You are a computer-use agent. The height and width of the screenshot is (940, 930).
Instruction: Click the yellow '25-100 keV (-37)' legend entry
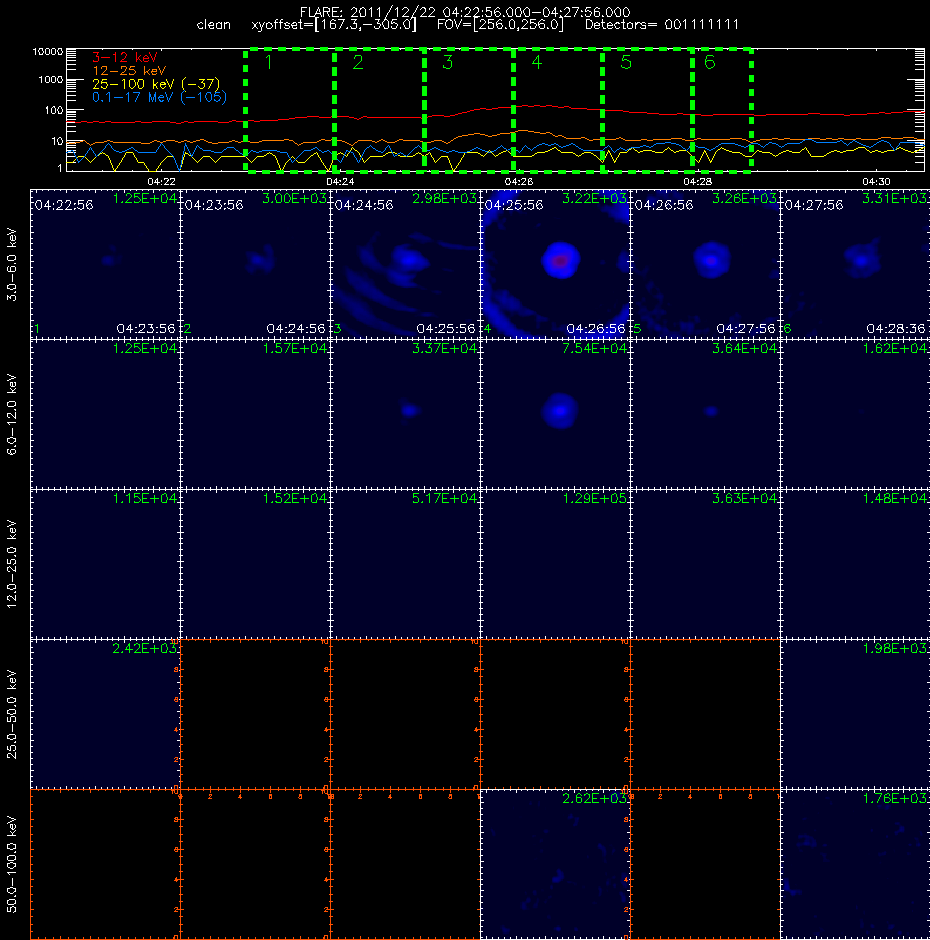point(156,84)
